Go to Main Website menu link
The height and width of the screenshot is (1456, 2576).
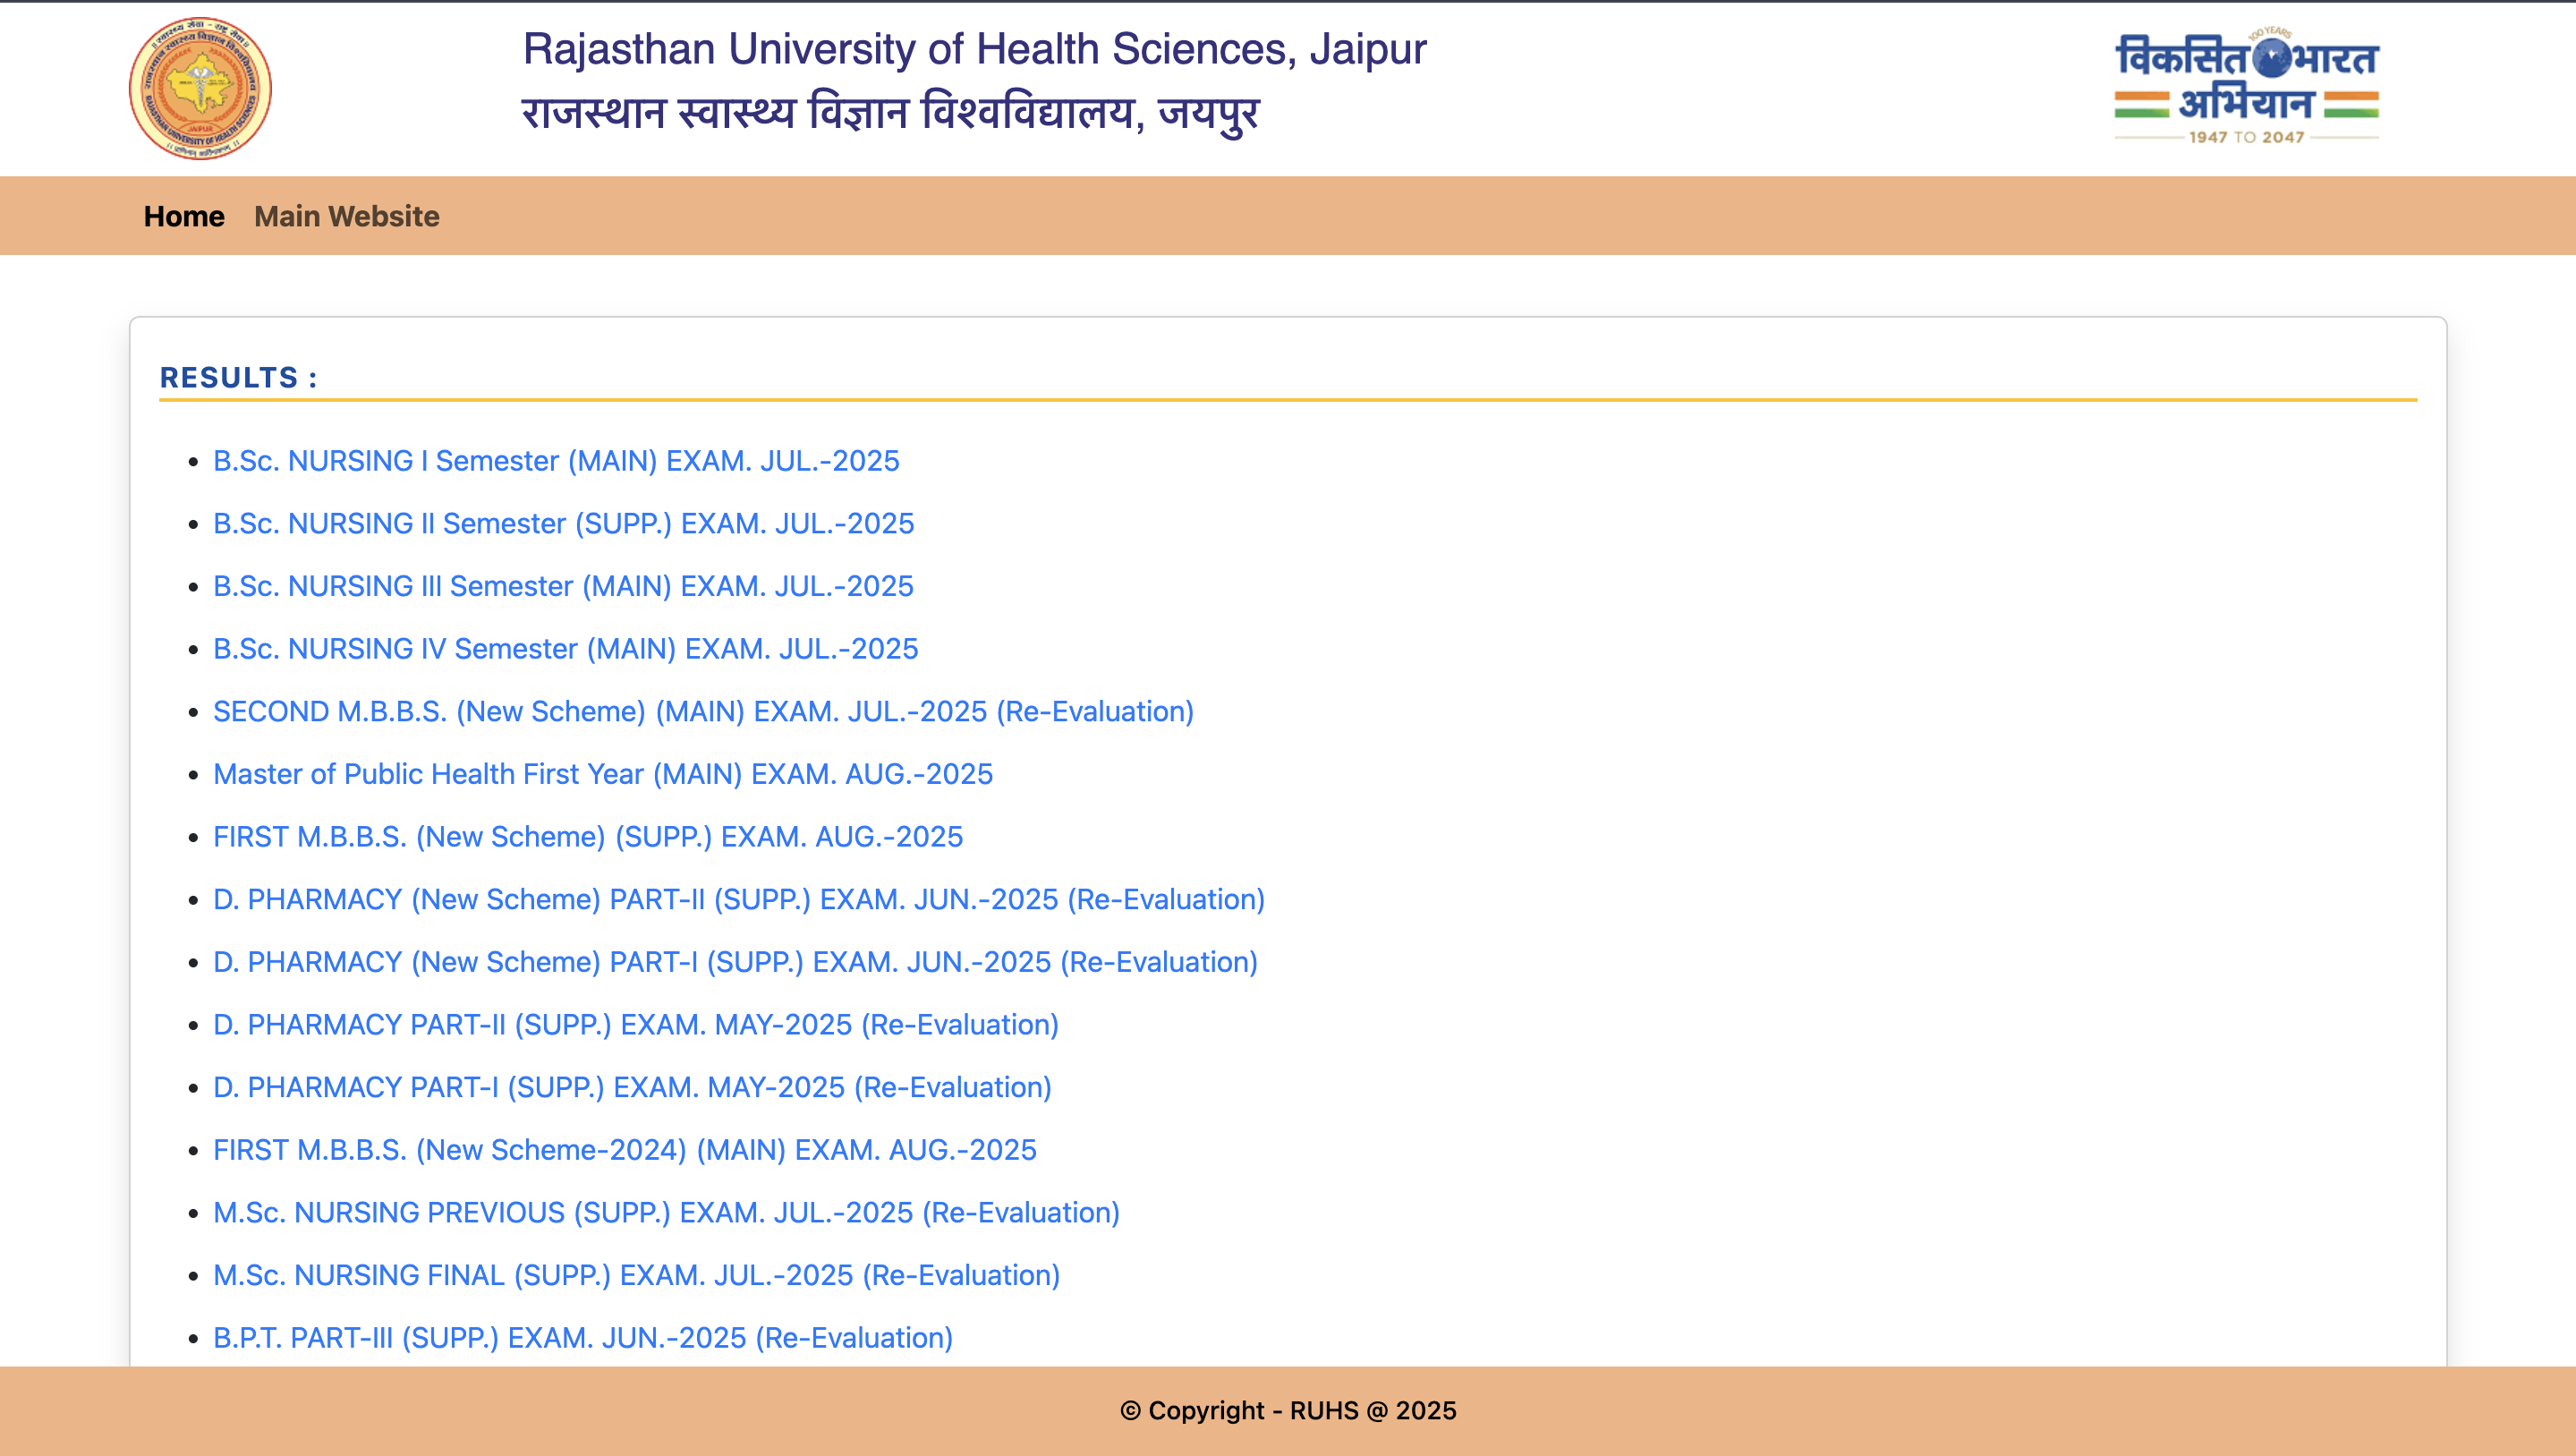346,216
